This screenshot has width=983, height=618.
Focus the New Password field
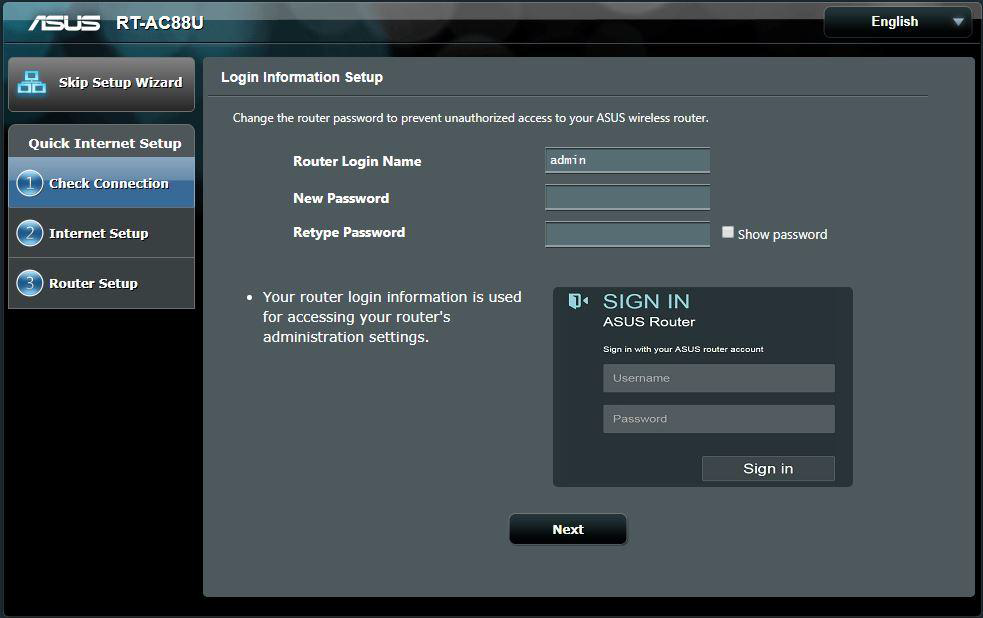tap(628, 197)
